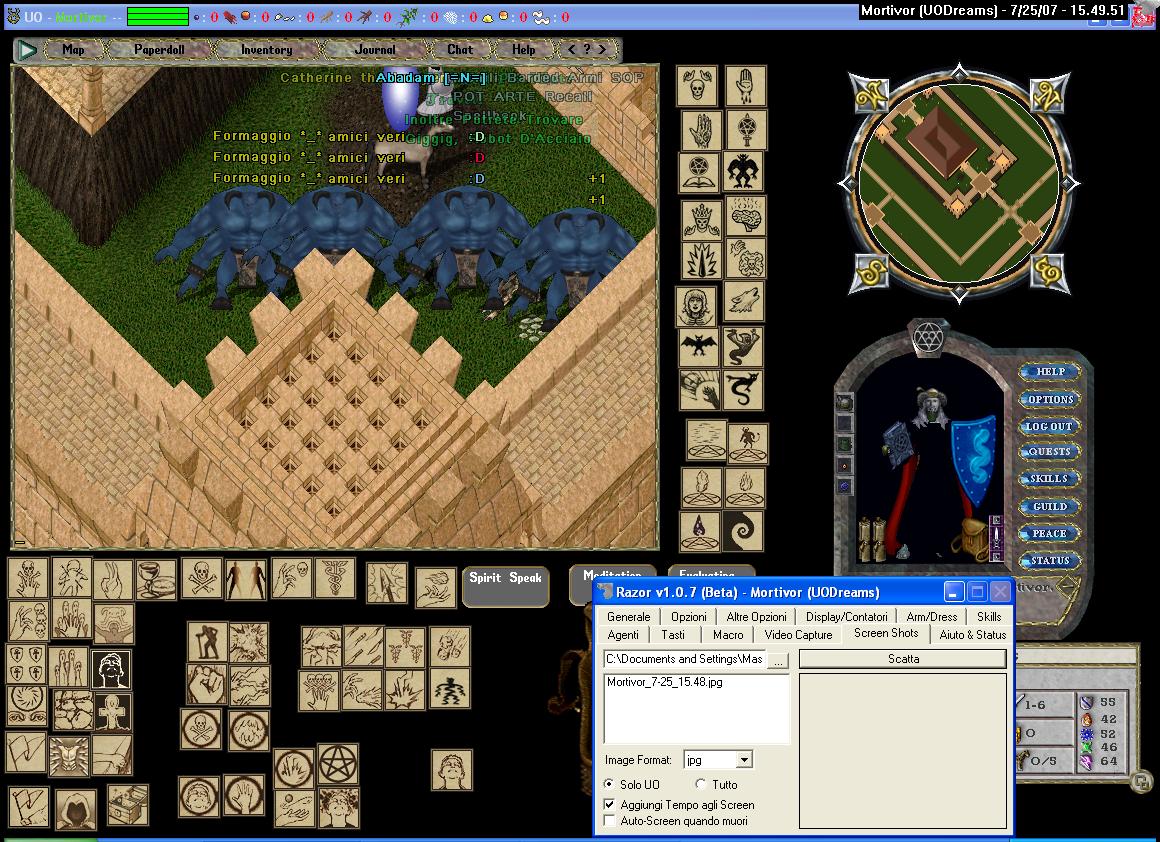1160x842 pixels.
Task: Open the treasure chest icon
Action: coord(127,805)
